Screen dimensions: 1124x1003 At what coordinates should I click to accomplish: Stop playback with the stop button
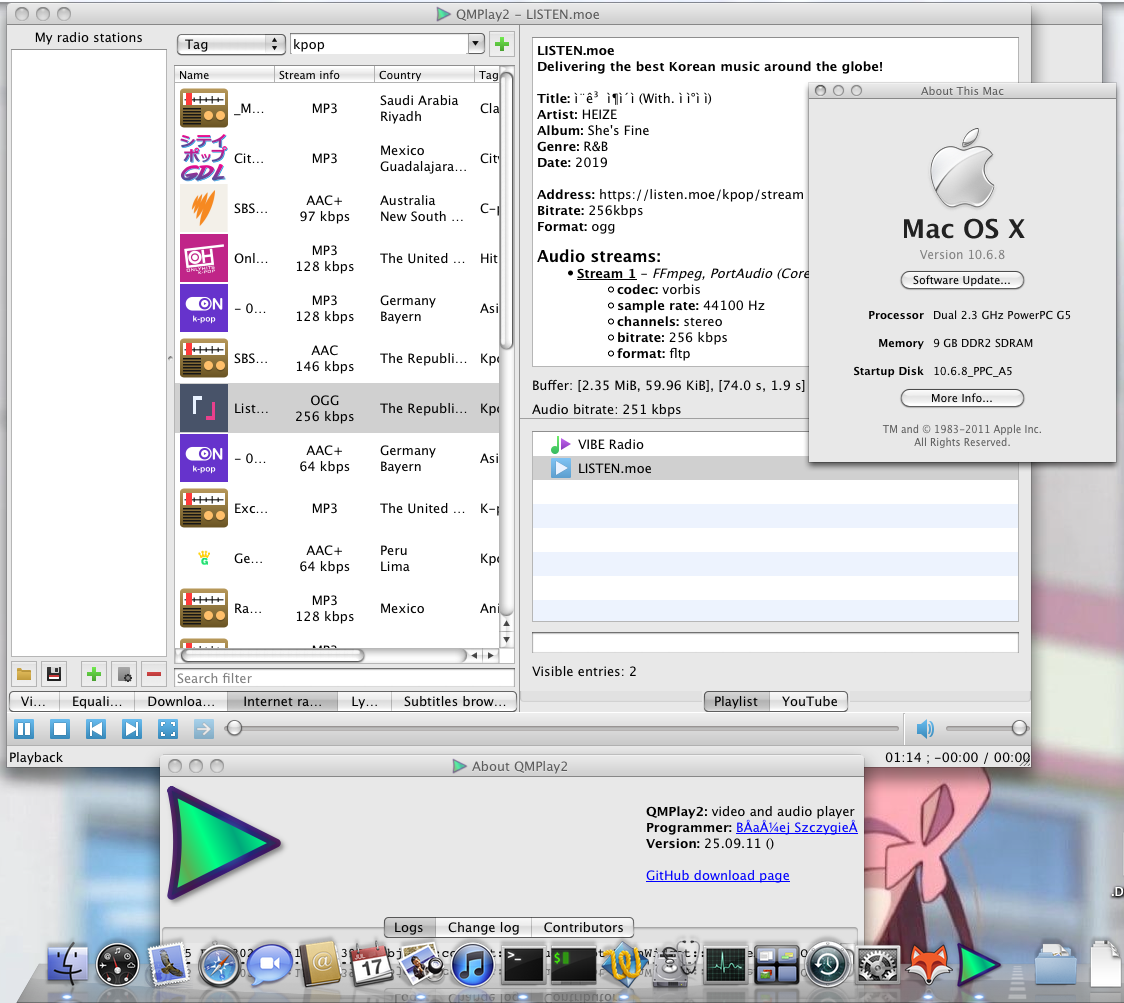tap(60, 729)
